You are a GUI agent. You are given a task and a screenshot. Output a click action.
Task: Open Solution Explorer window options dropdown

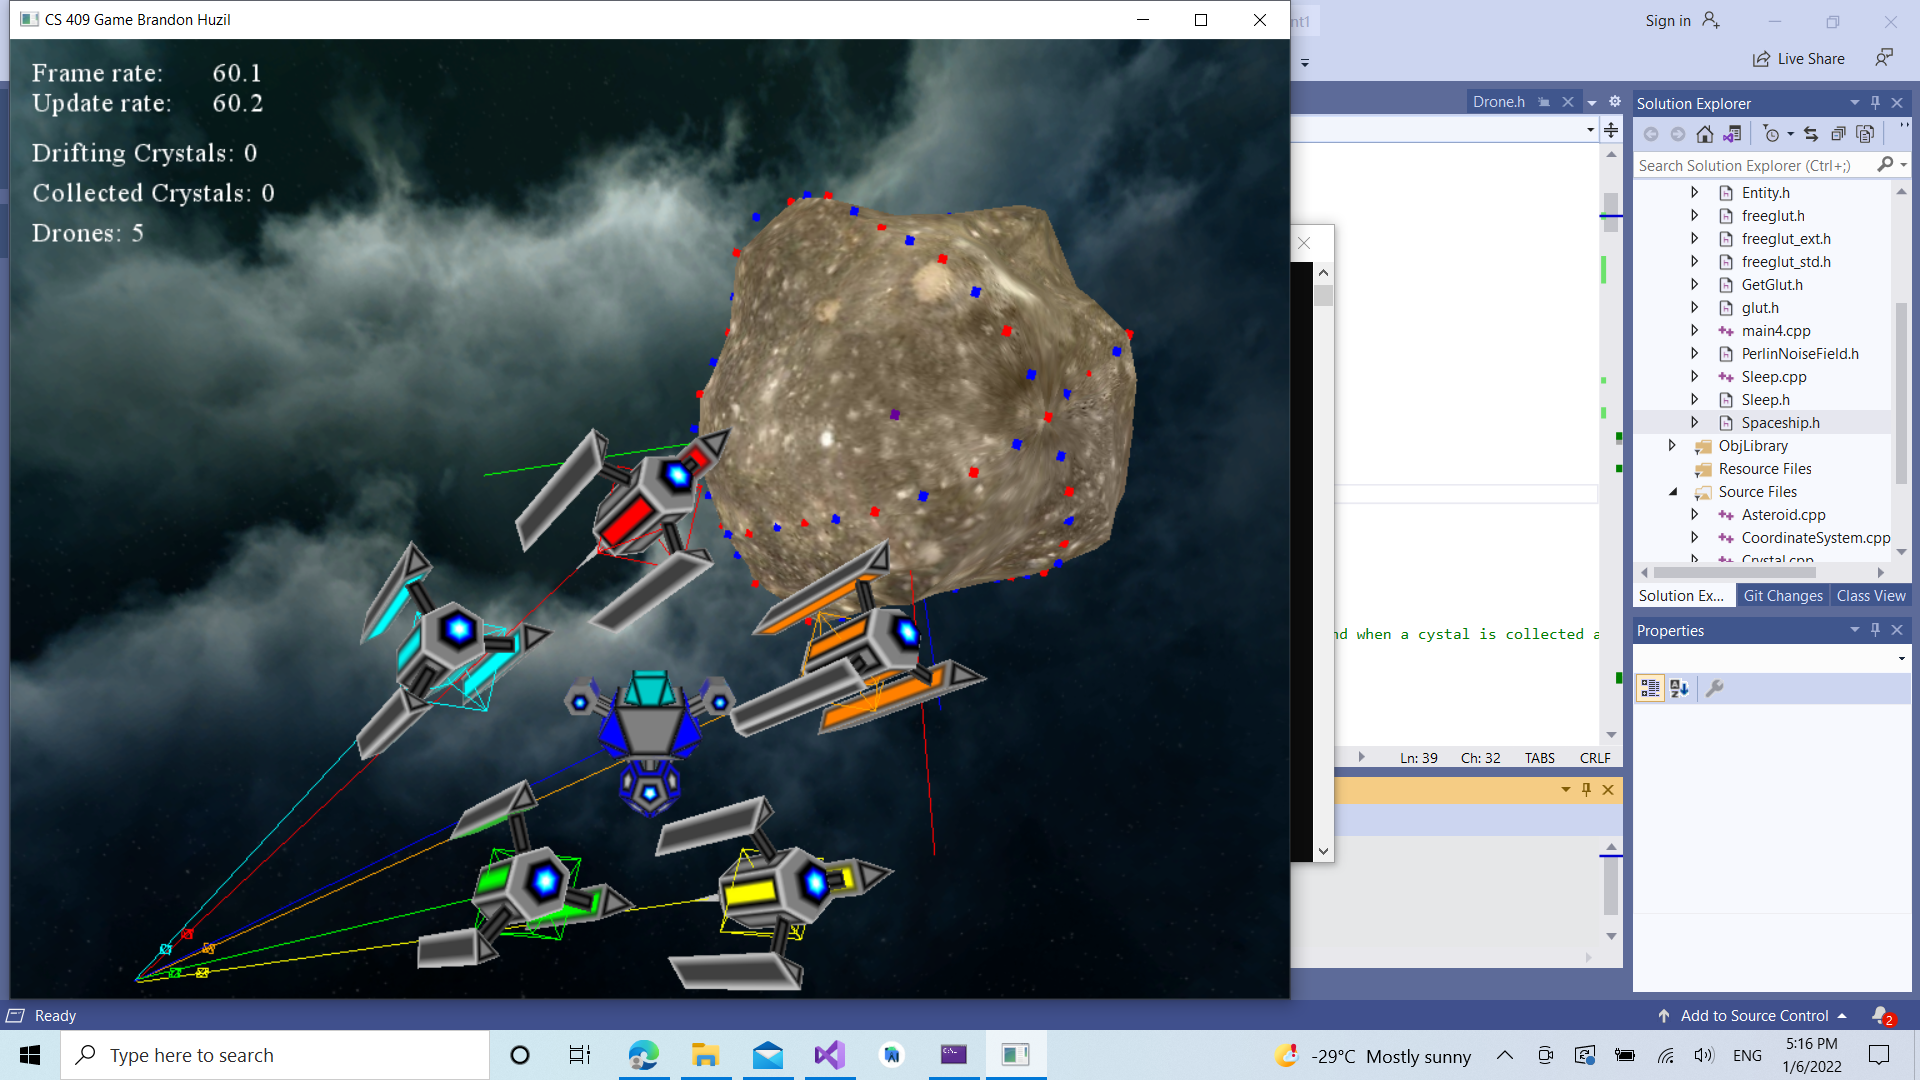coord(1854,103)
